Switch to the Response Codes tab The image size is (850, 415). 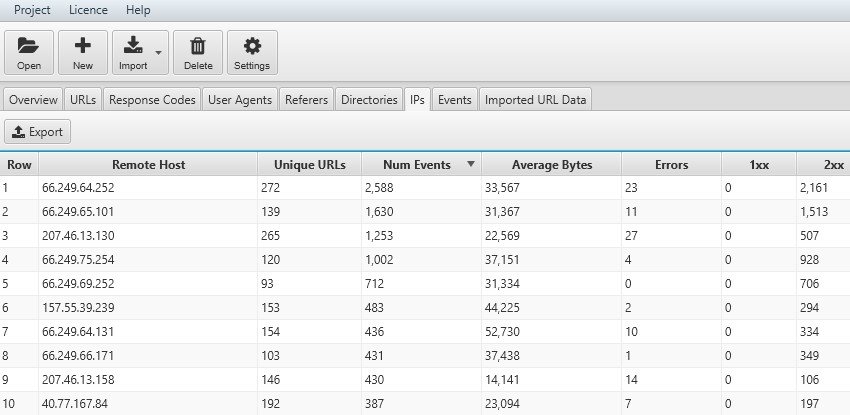(152, 100)
